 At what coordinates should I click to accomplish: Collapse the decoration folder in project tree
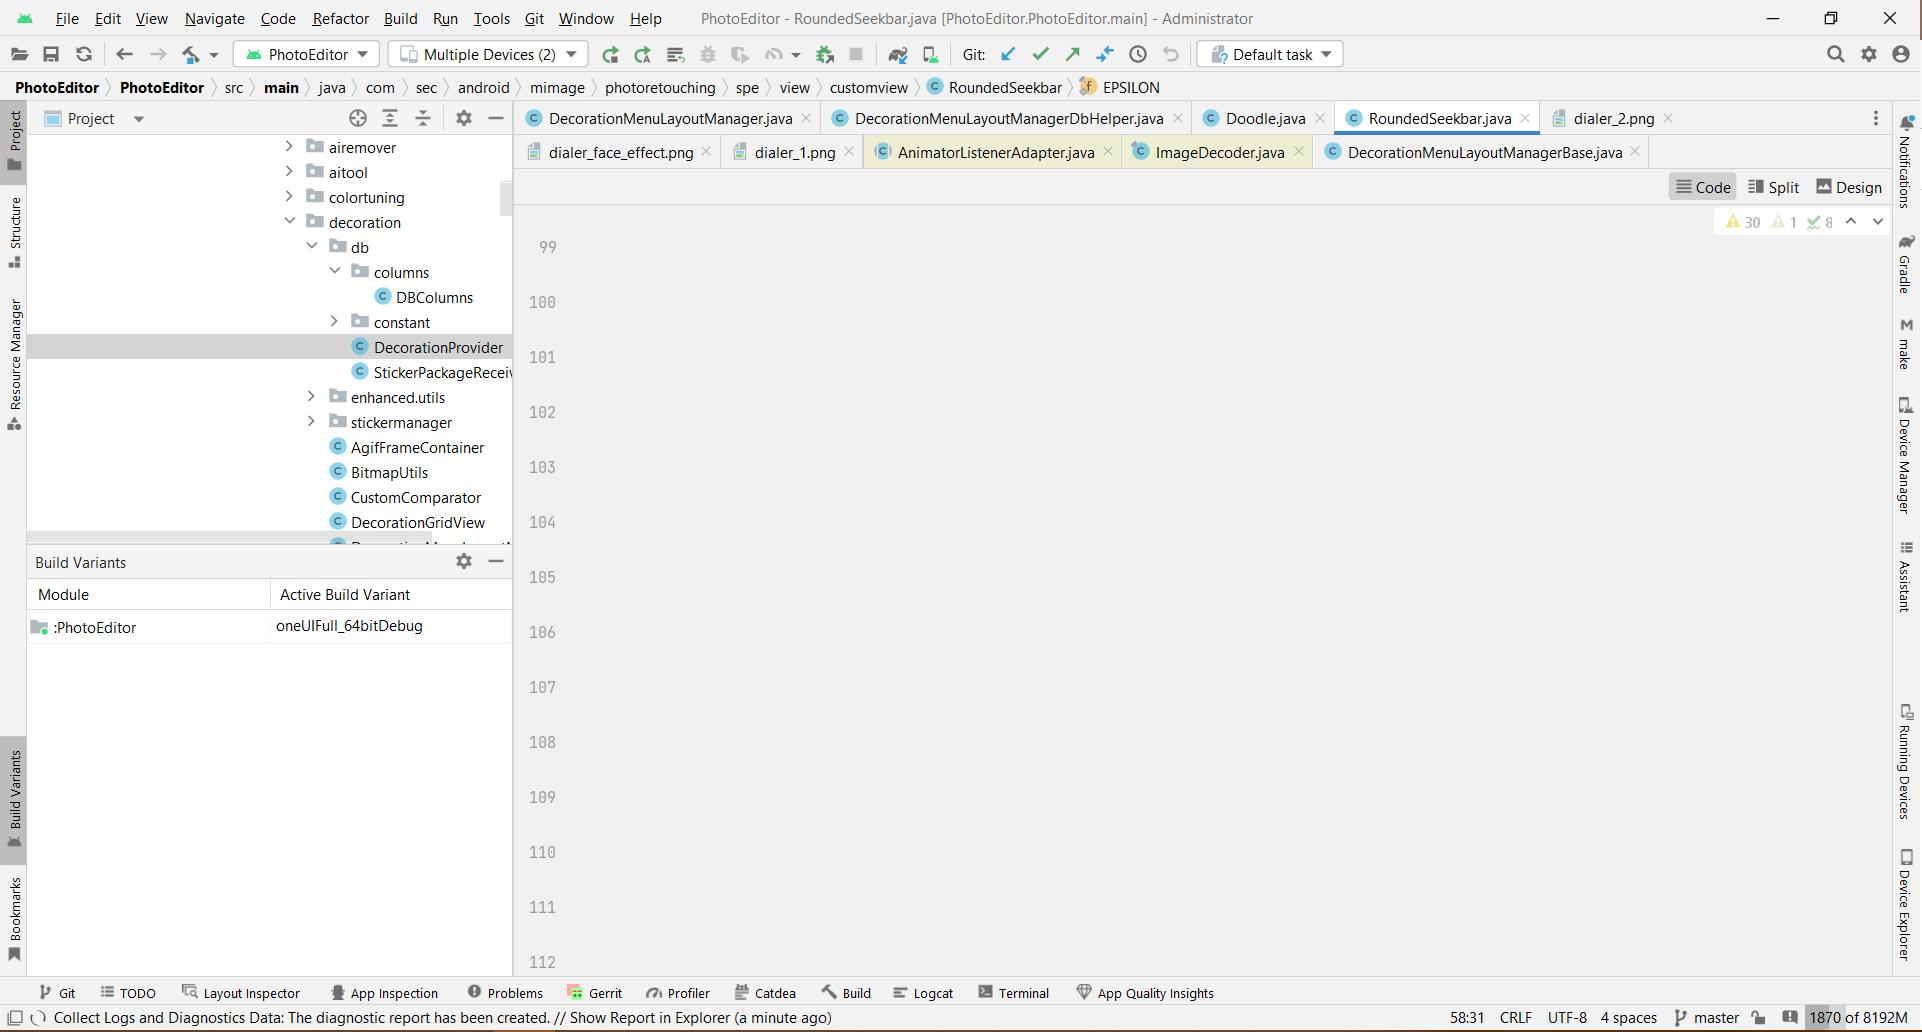point(290,222)
